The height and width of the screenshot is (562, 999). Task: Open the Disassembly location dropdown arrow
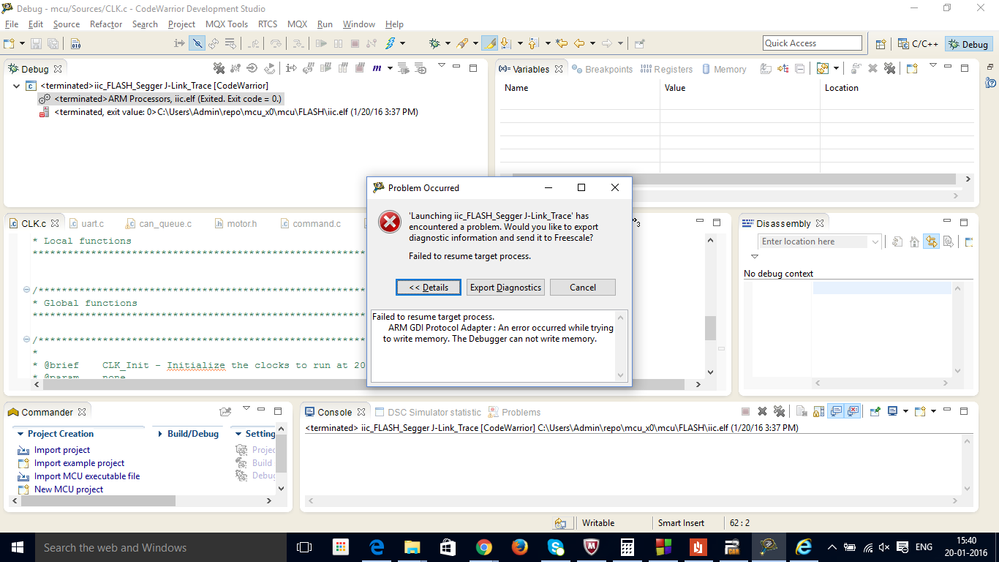875,241
